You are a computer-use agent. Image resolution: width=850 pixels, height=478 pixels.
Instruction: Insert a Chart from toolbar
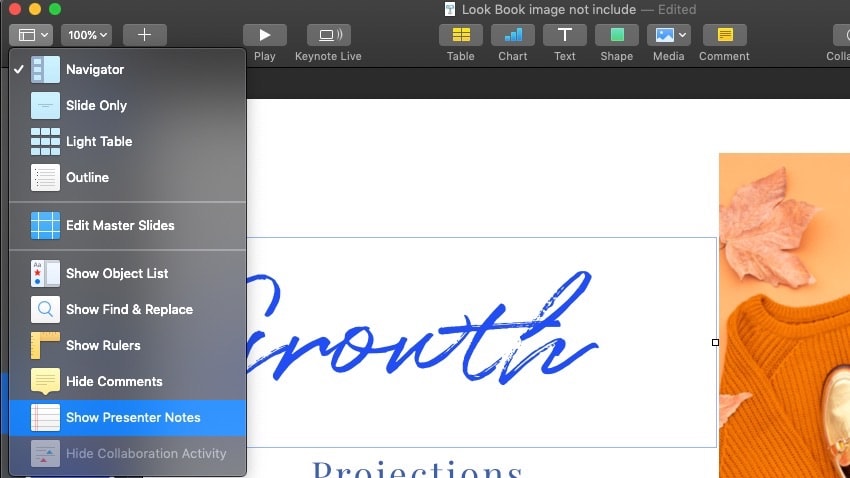pyautogui.click(x=513, y=35)
